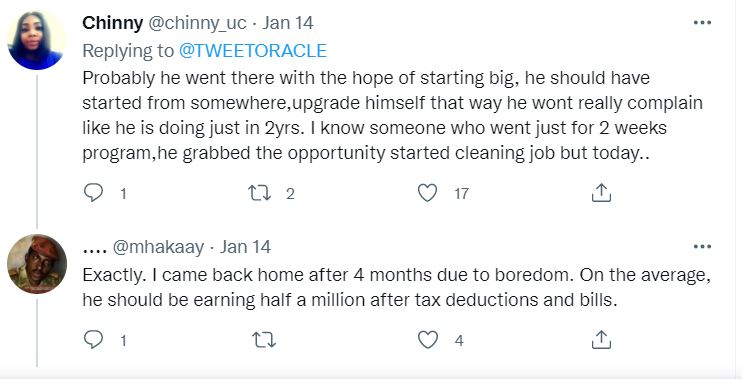Open the @TWEETORACLE profile link

253,51
